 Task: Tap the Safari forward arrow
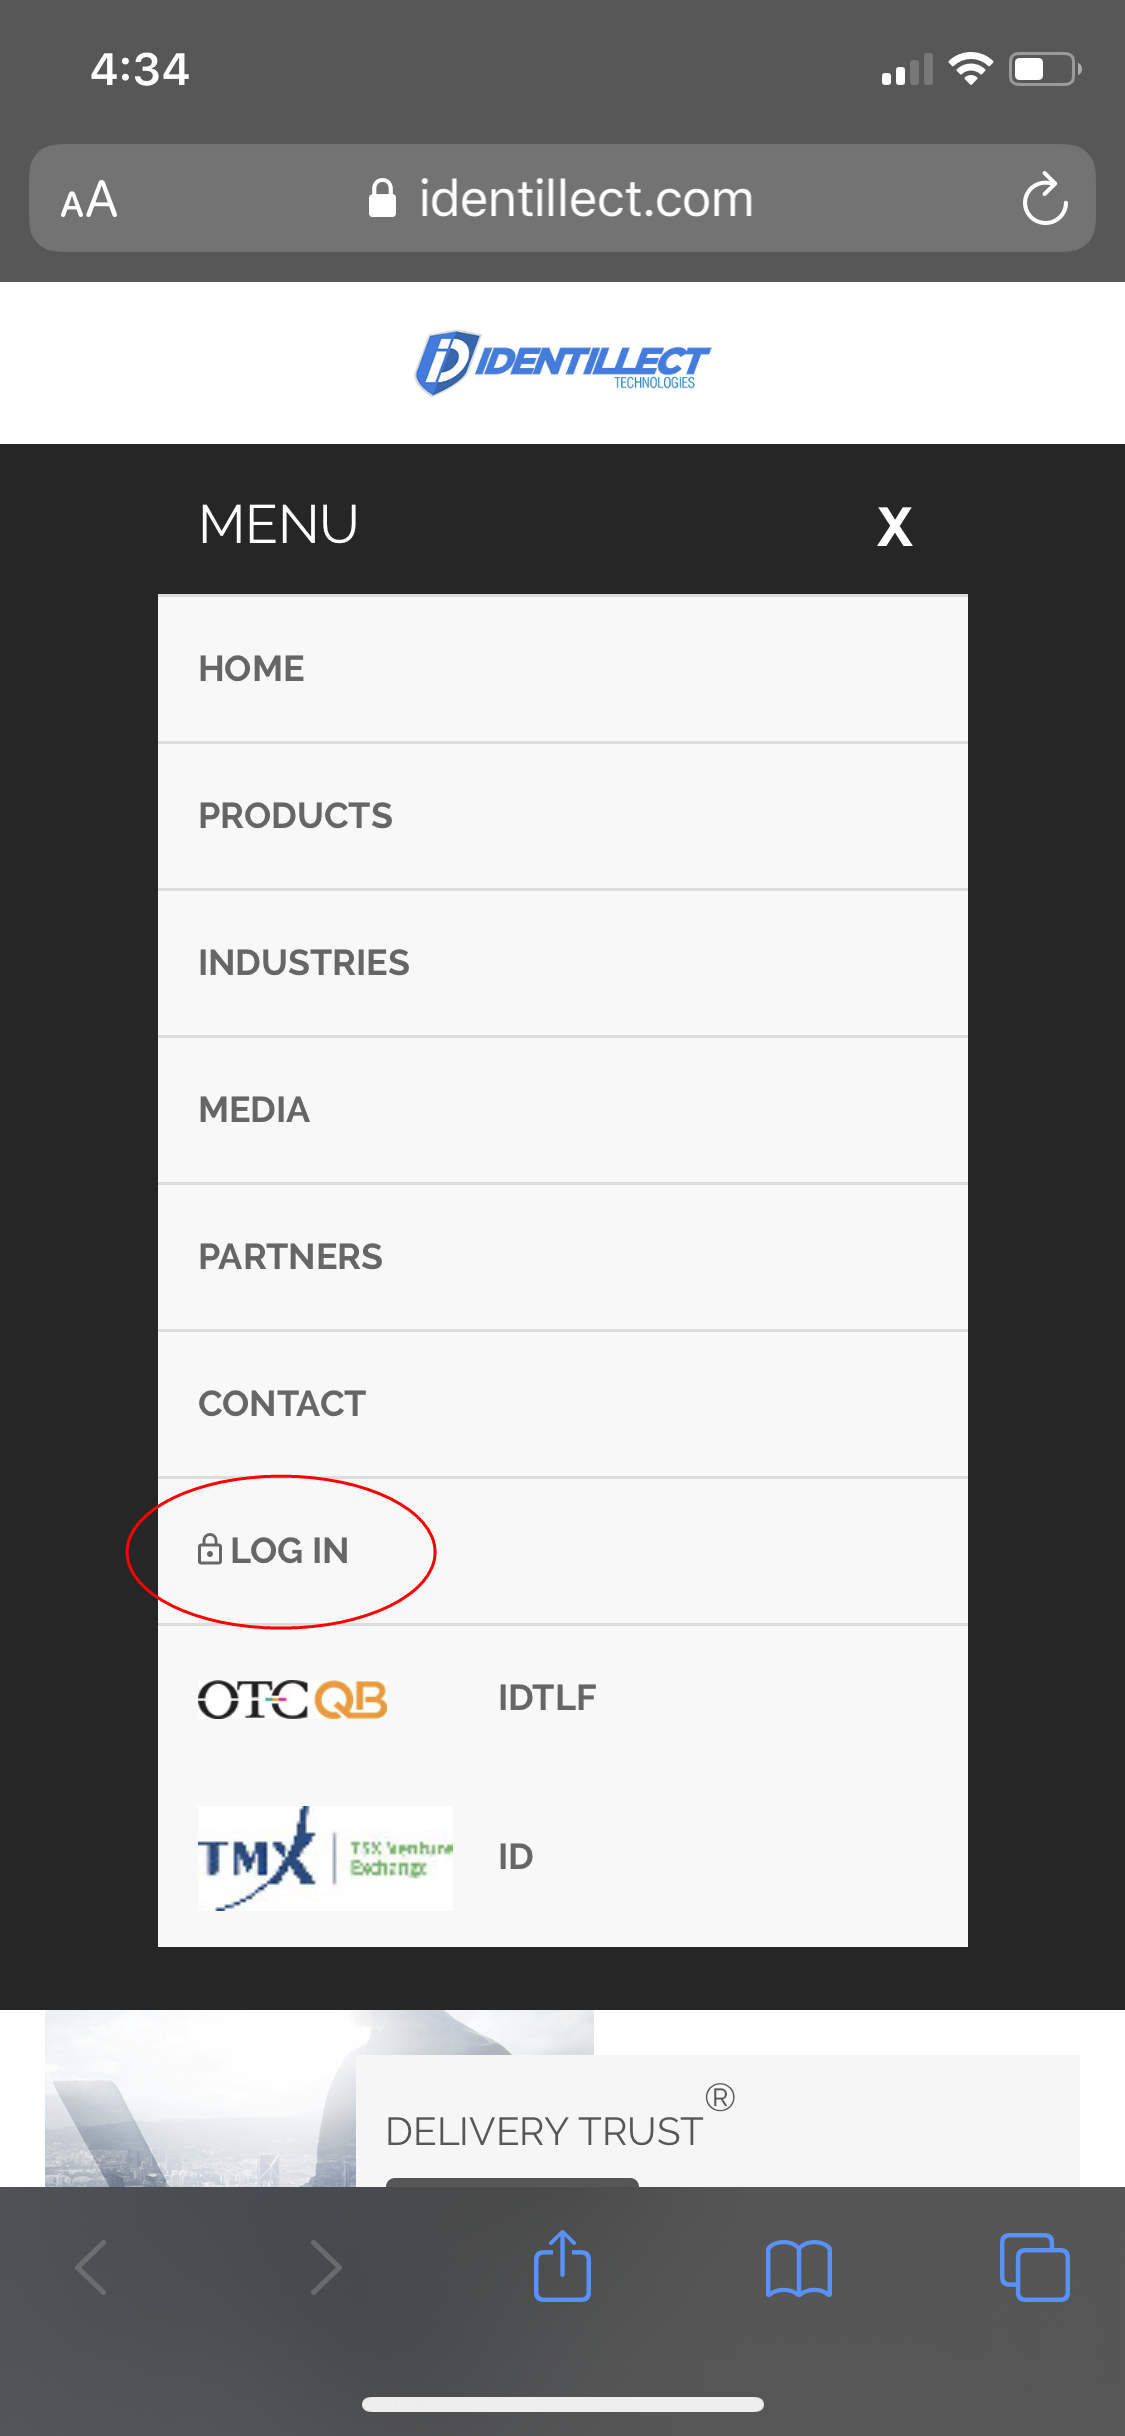tap(326, 2267)
